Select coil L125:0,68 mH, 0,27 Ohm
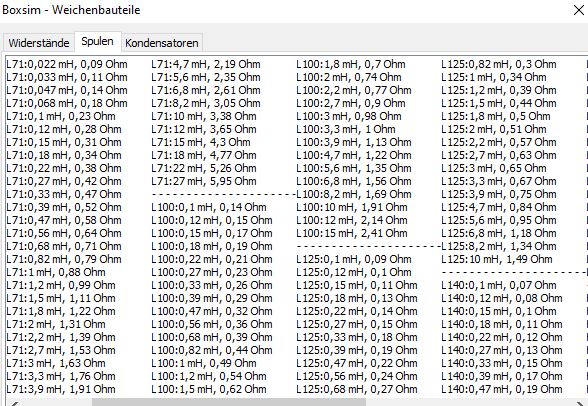Viewport: 588px width, 406px height. pyautogui.click(x=357, y=389)
